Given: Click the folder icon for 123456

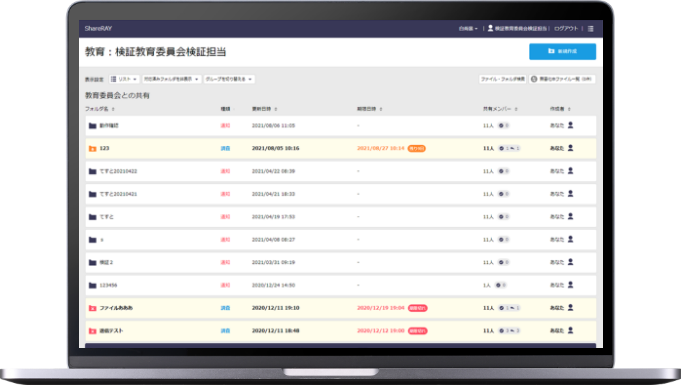Looking at the screenshot, I should click(x=93, y=285).
